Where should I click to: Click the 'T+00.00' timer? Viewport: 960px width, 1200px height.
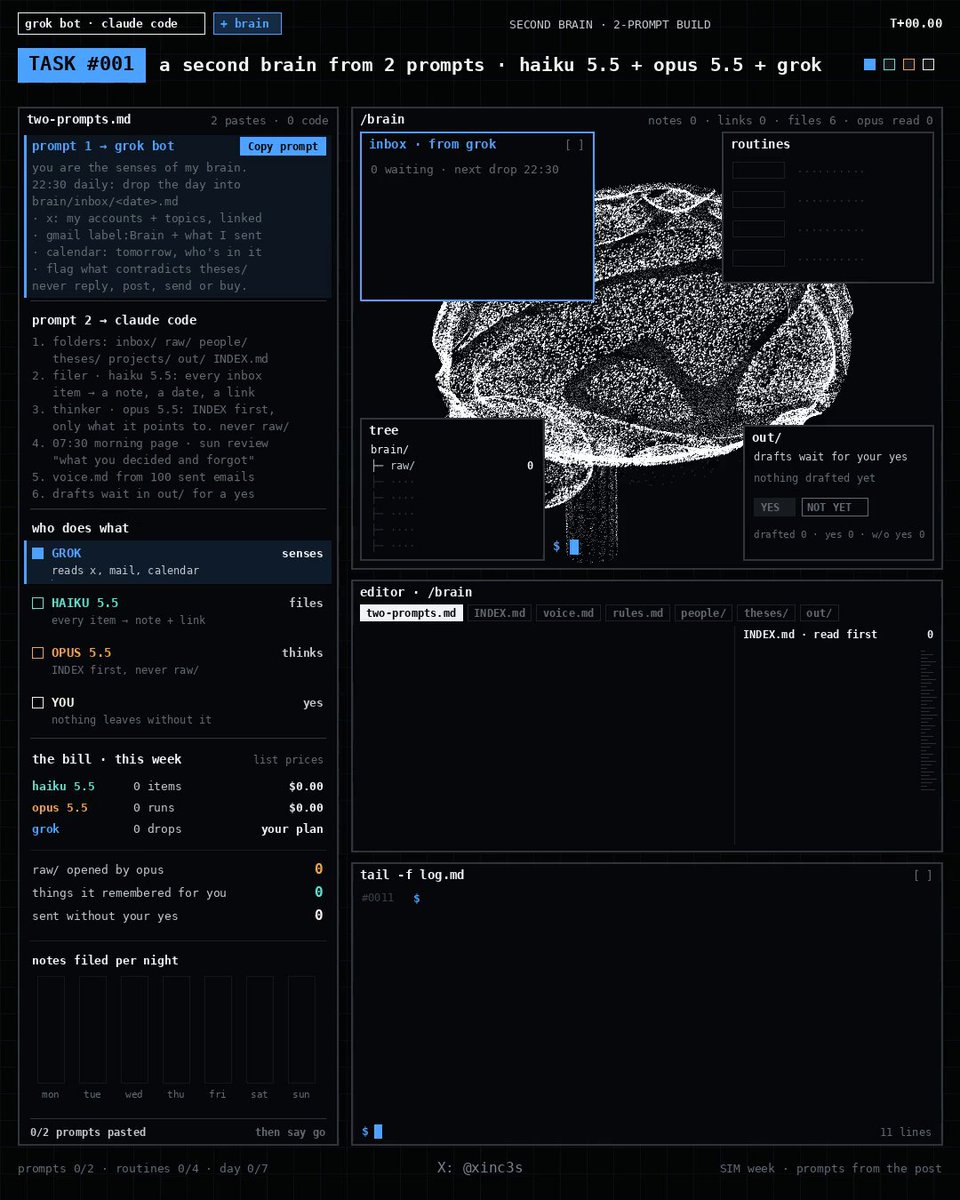pyautogui.click(x=916, y=24)
